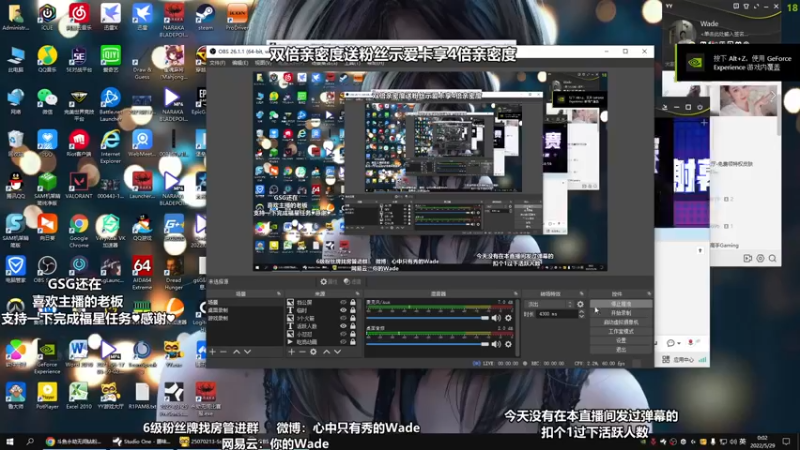This screenshot has width=800, height=450.
Task: Open Internet Explorer desktop shortcut
Action: click(x=110, y=146)
